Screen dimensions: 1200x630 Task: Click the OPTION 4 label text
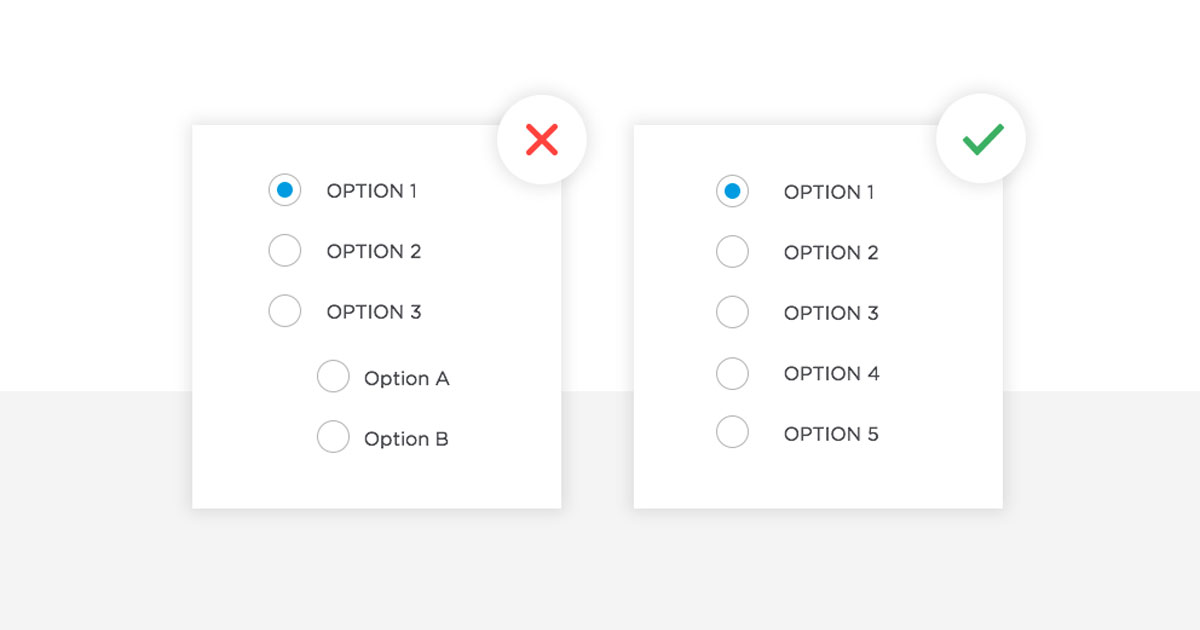coord(832,374)
